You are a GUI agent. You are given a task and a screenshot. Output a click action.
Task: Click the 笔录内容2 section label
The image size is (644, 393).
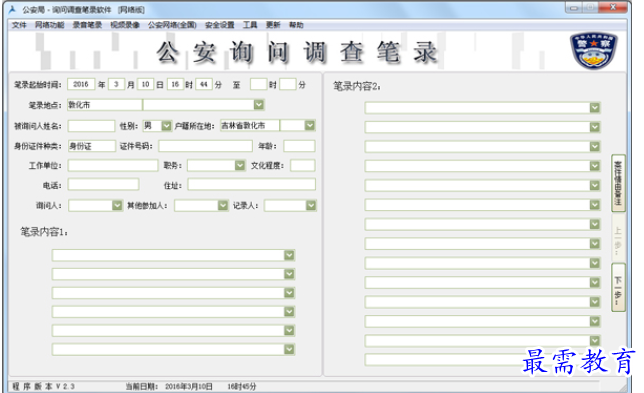click(x=357, y=86)
